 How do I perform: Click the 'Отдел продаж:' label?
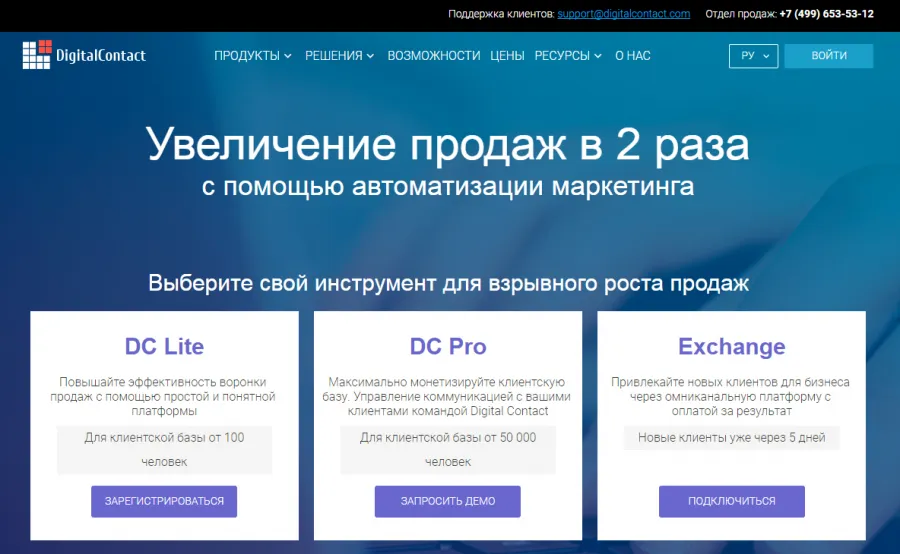(740, 14)
